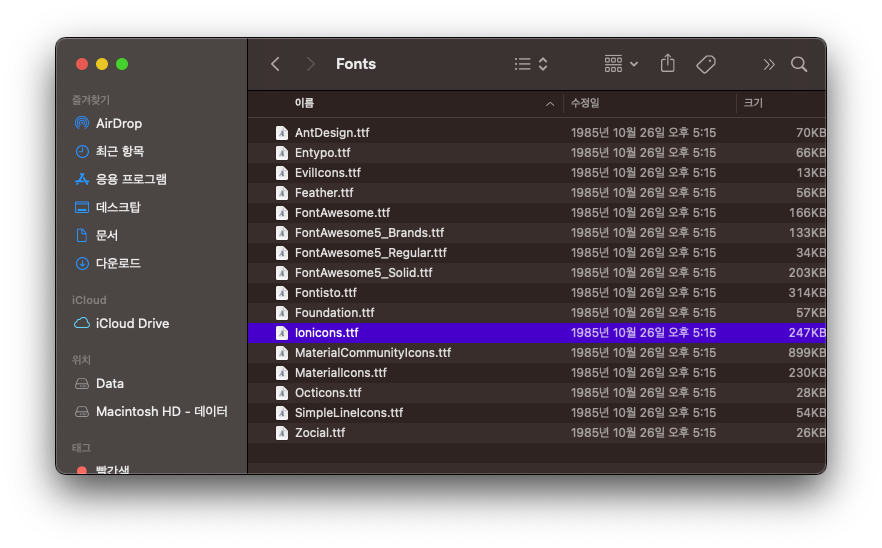This screenshot has height=548, width=882.
Task: Click the font file icon of Octicons.ttf
Action: point(282,393)
